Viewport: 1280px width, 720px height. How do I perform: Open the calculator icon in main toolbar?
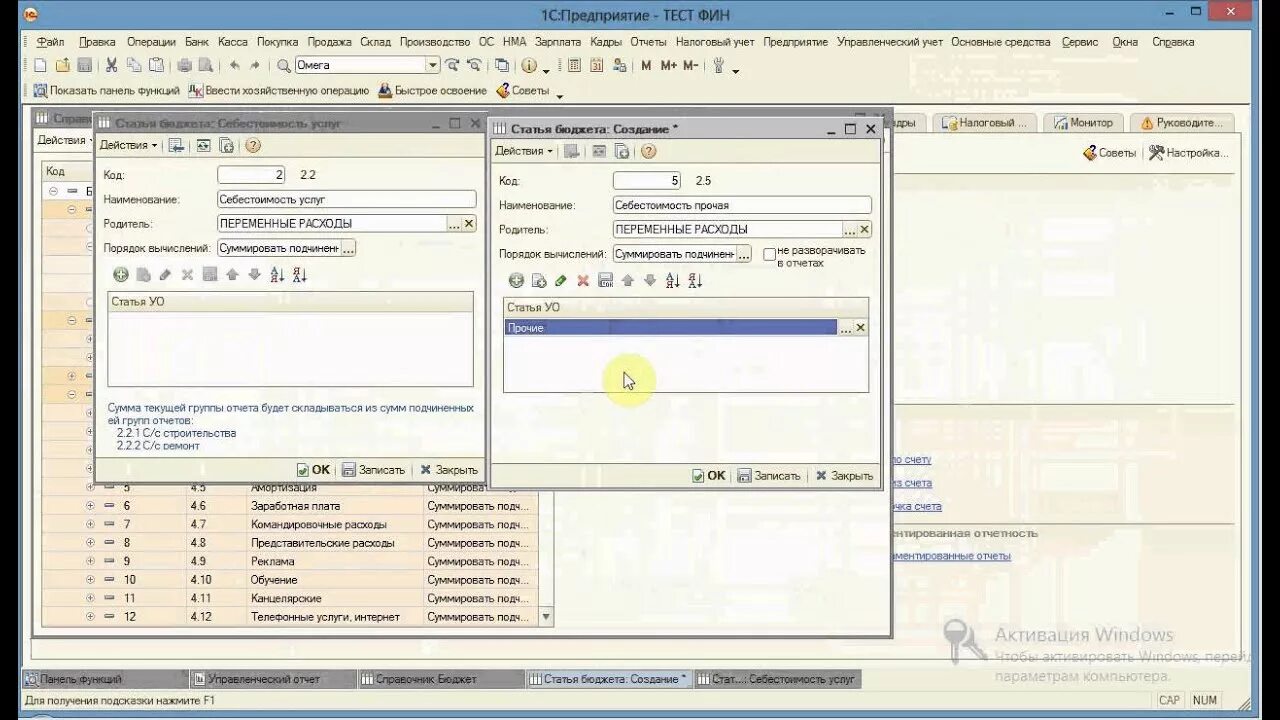pos(575,65)
